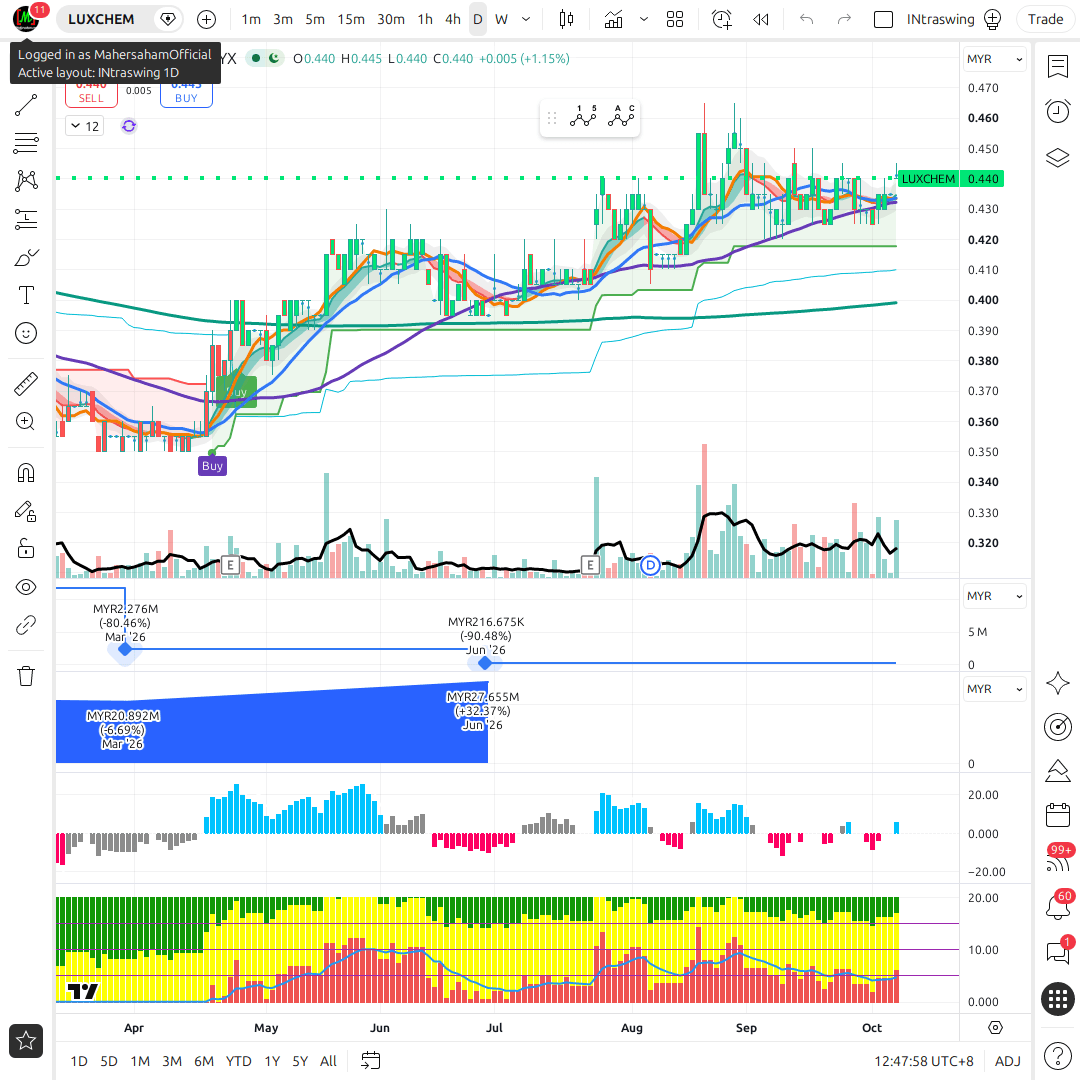
Task: Open the help center question mark
Action: click(1057, 1055)
